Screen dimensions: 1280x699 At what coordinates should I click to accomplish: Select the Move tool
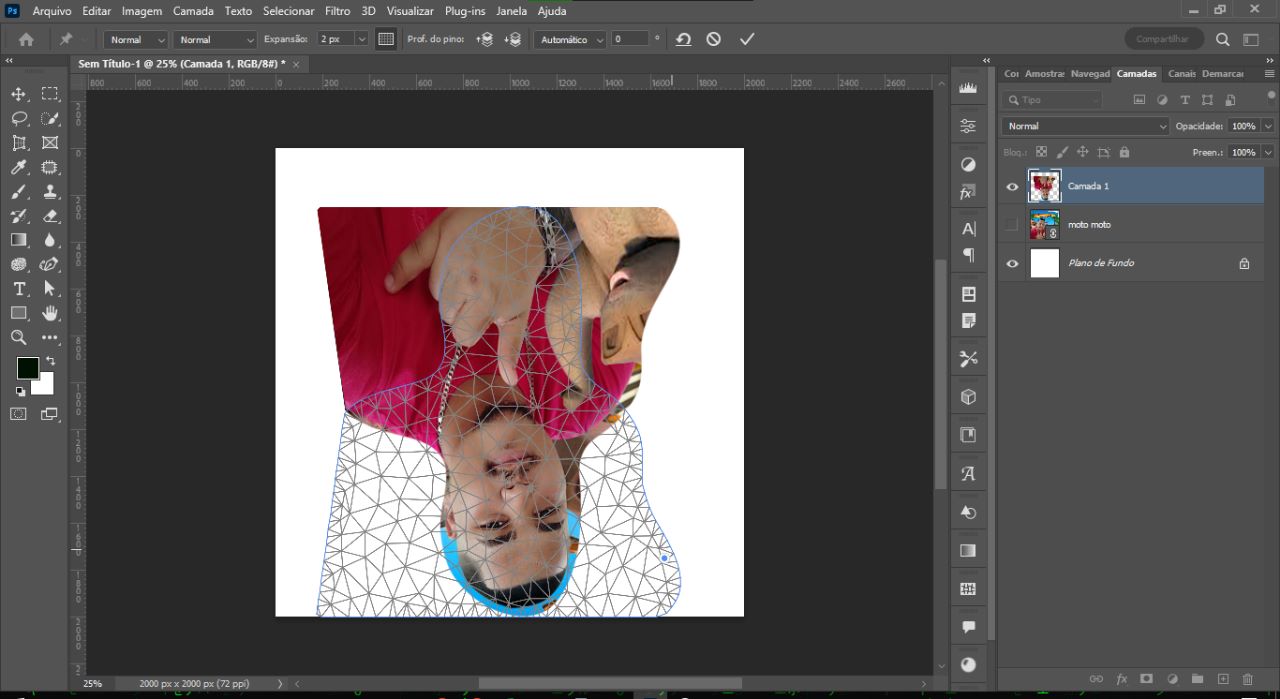pyautogui.click(x=18, y=93)
